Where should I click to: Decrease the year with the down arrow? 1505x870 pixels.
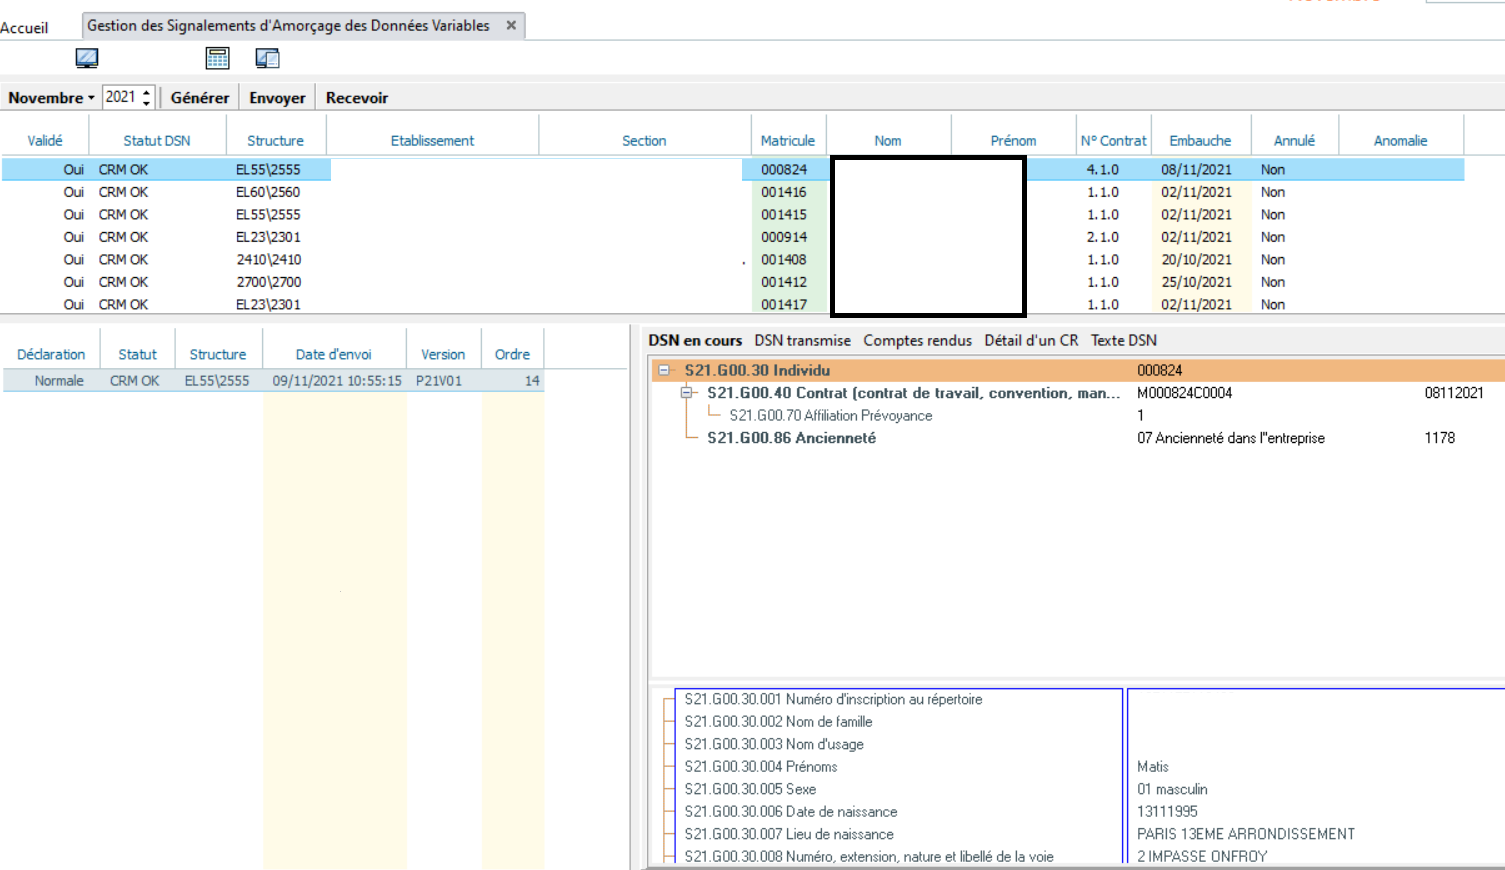click(x=147, y=102)
